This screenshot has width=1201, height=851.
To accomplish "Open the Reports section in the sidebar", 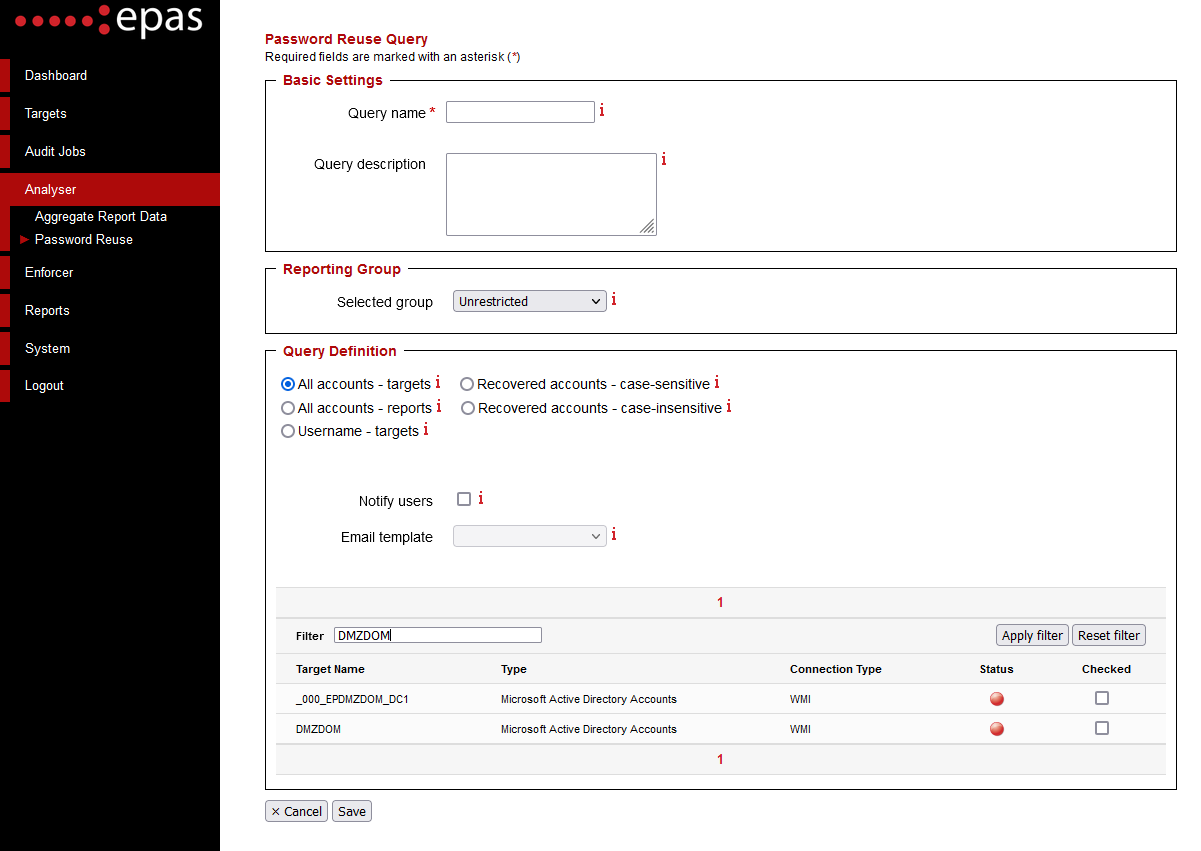I will point(46,310).
